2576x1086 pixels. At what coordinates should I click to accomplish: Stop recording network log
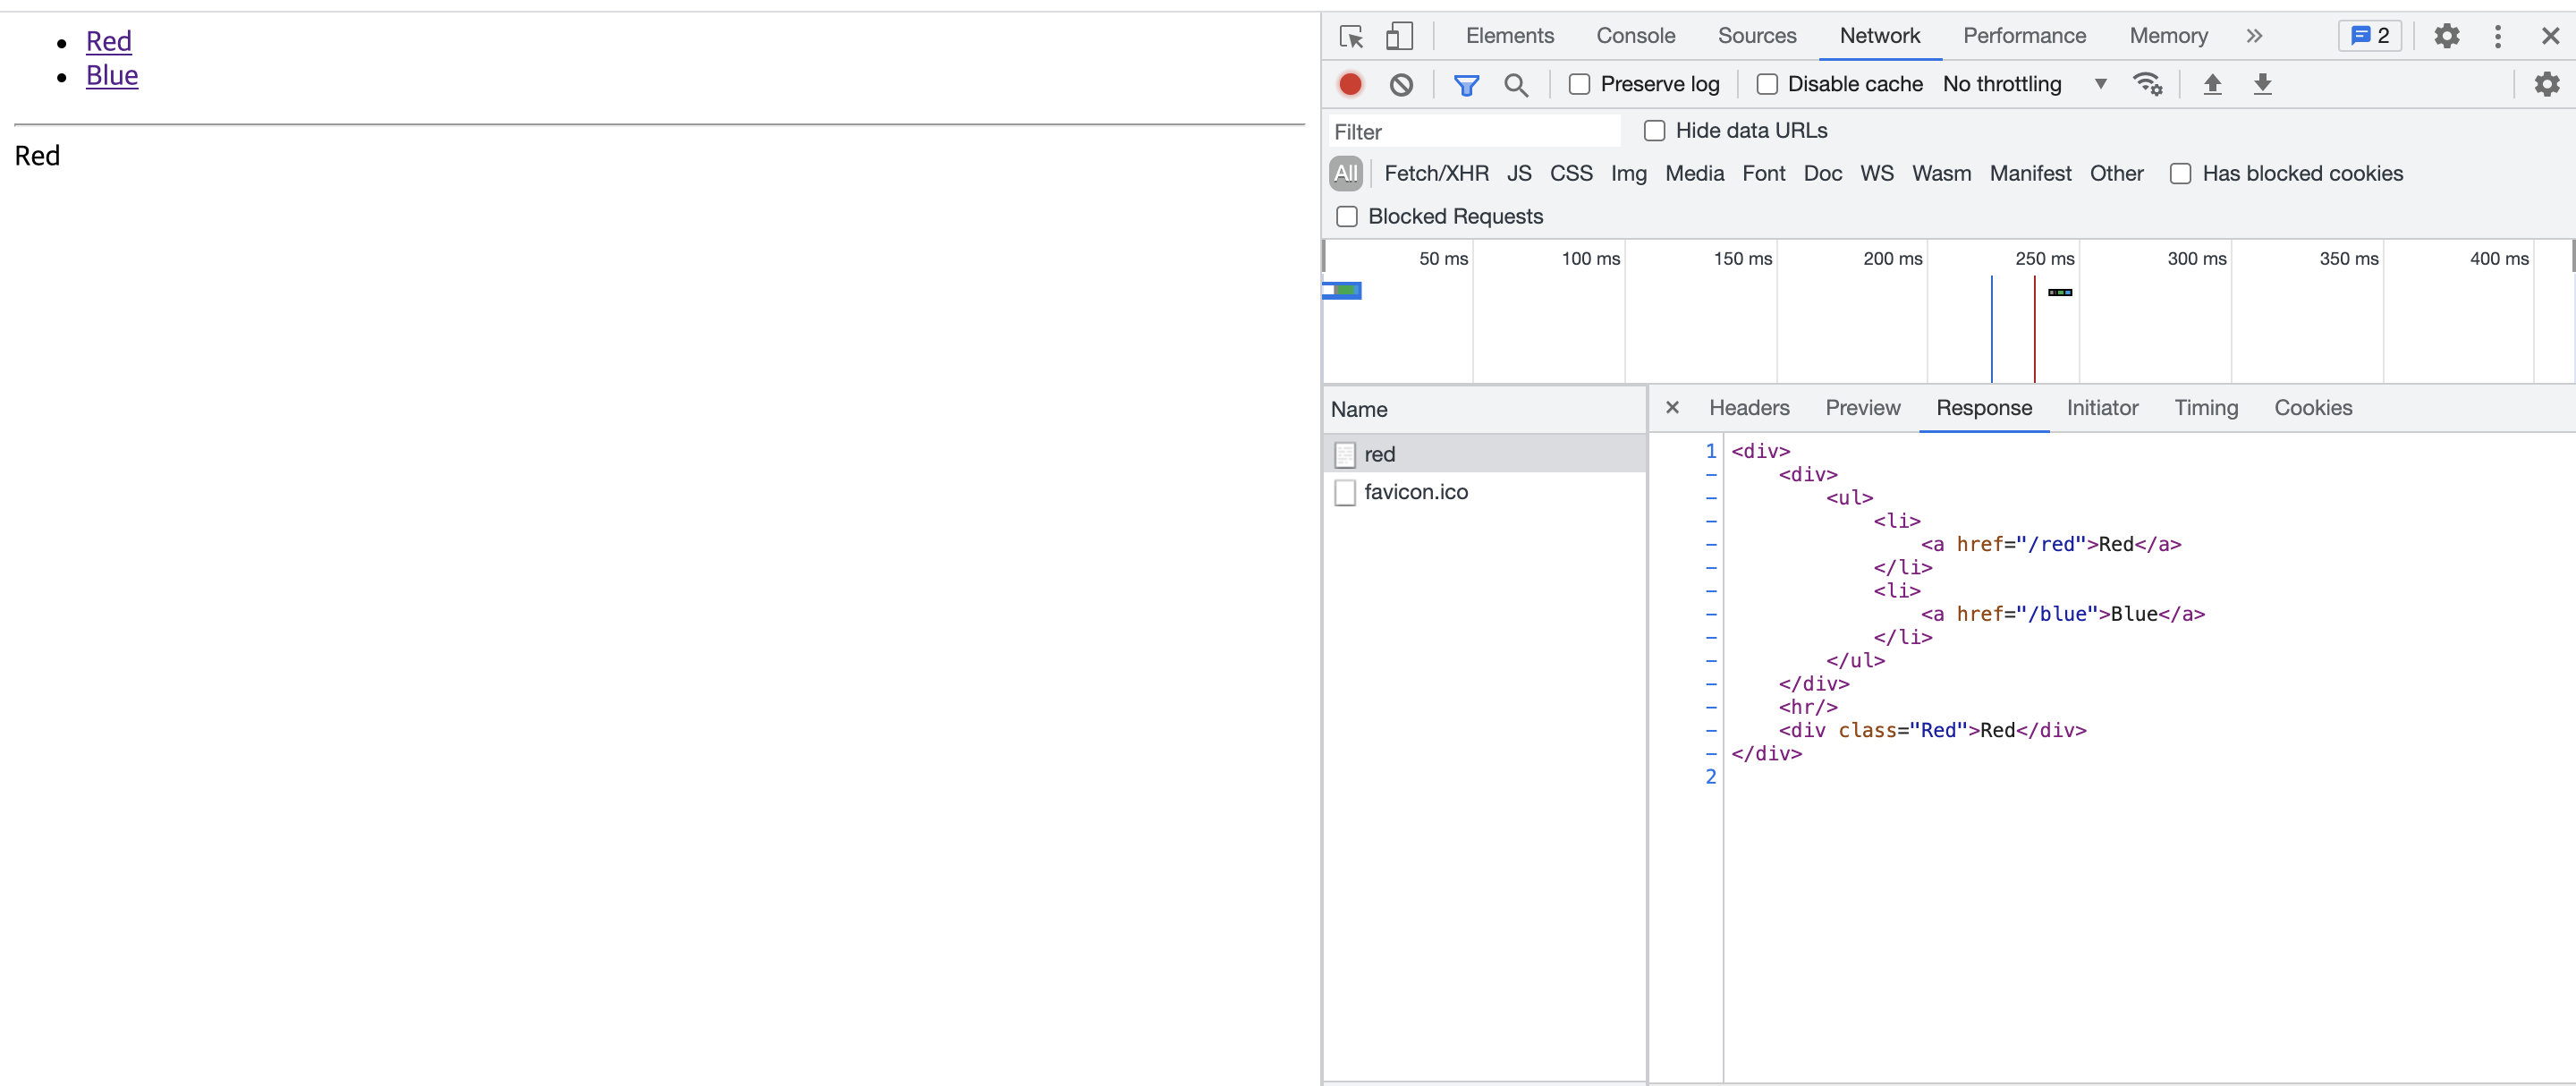coord(1350,85)
